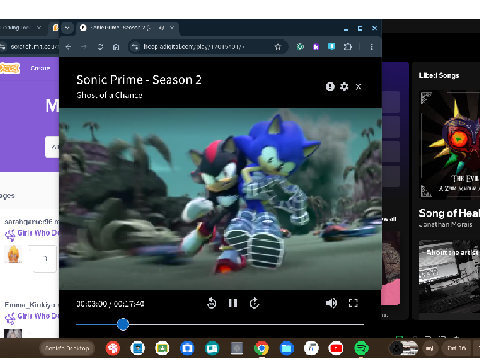Open the Google Classroom shelf icon
480x360 pixels.
point(162,348)
